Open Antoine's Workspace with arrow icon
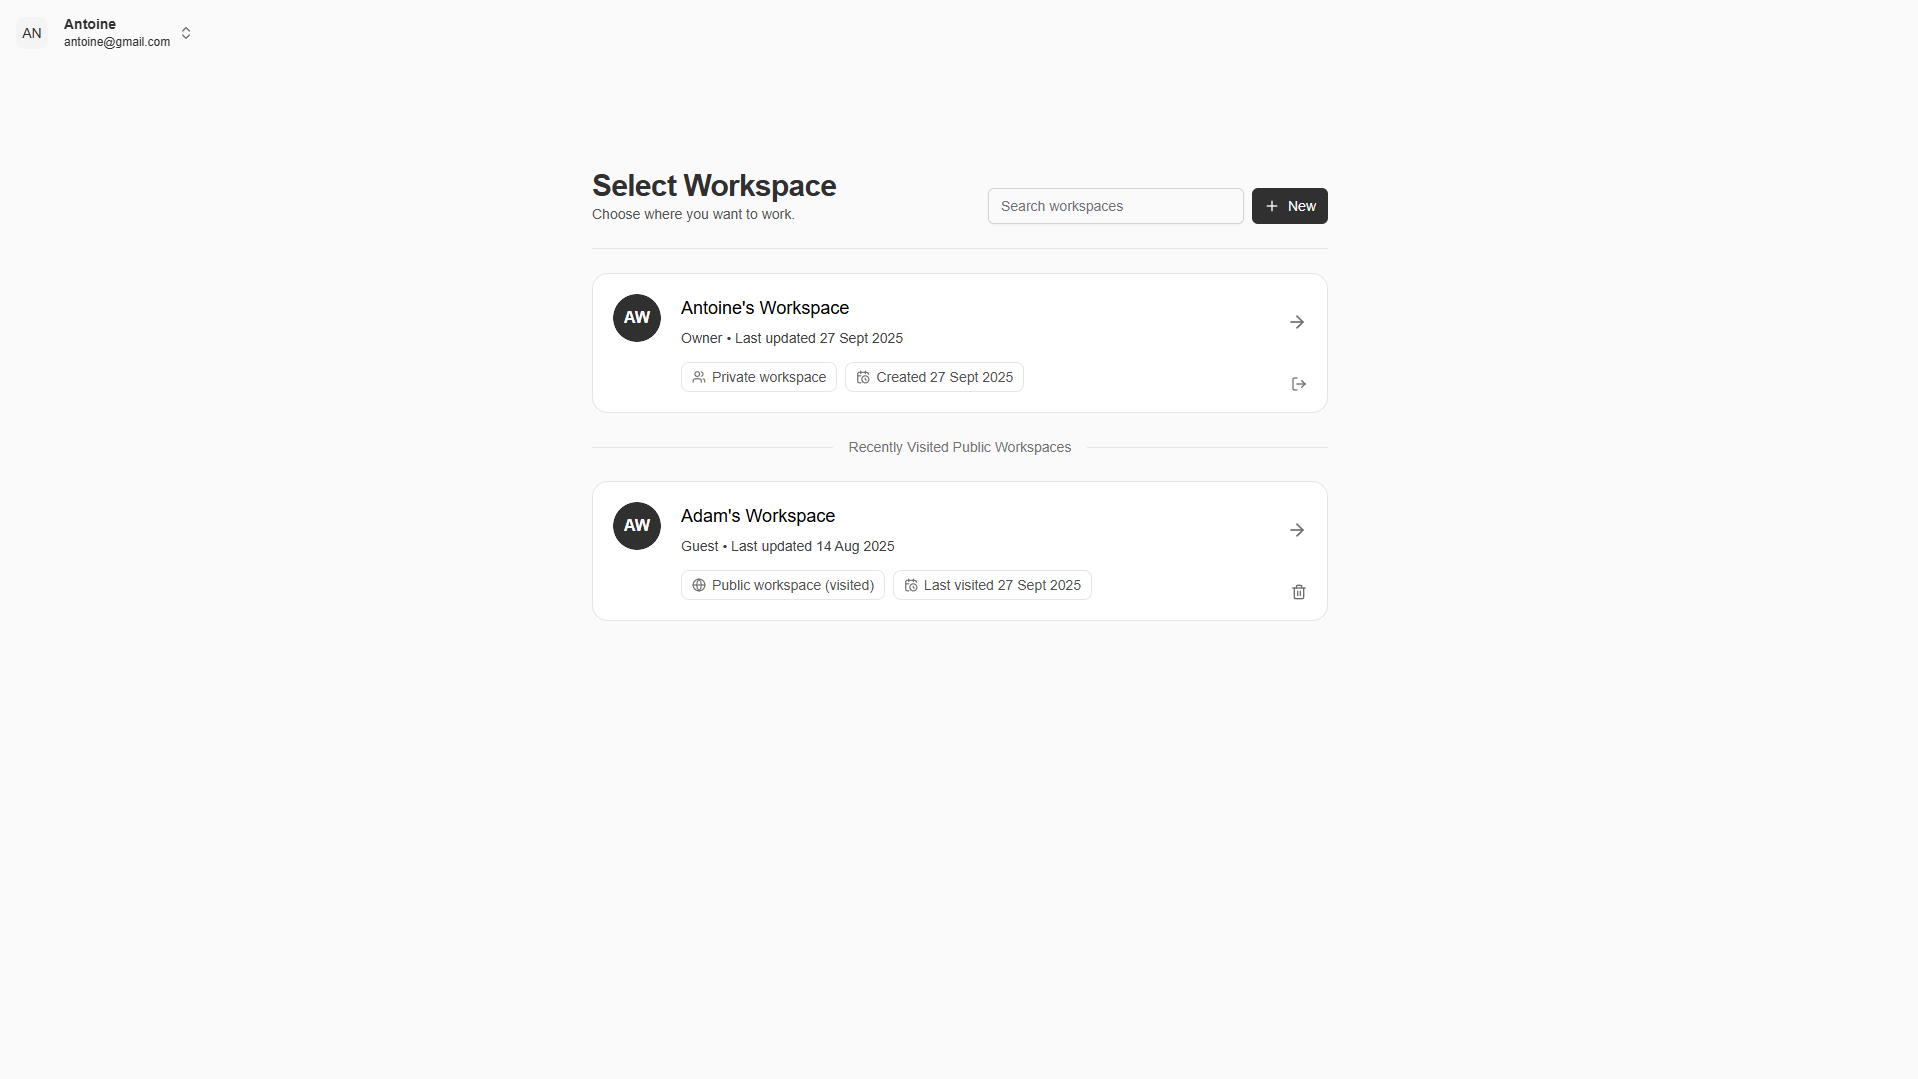The width and height of the screenshot is (1918, 1079). [x=1297, y=322]
